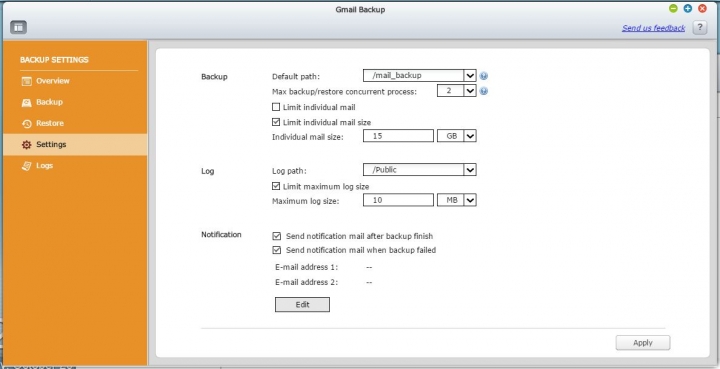Open the Log path dropdown

point(470,170)
